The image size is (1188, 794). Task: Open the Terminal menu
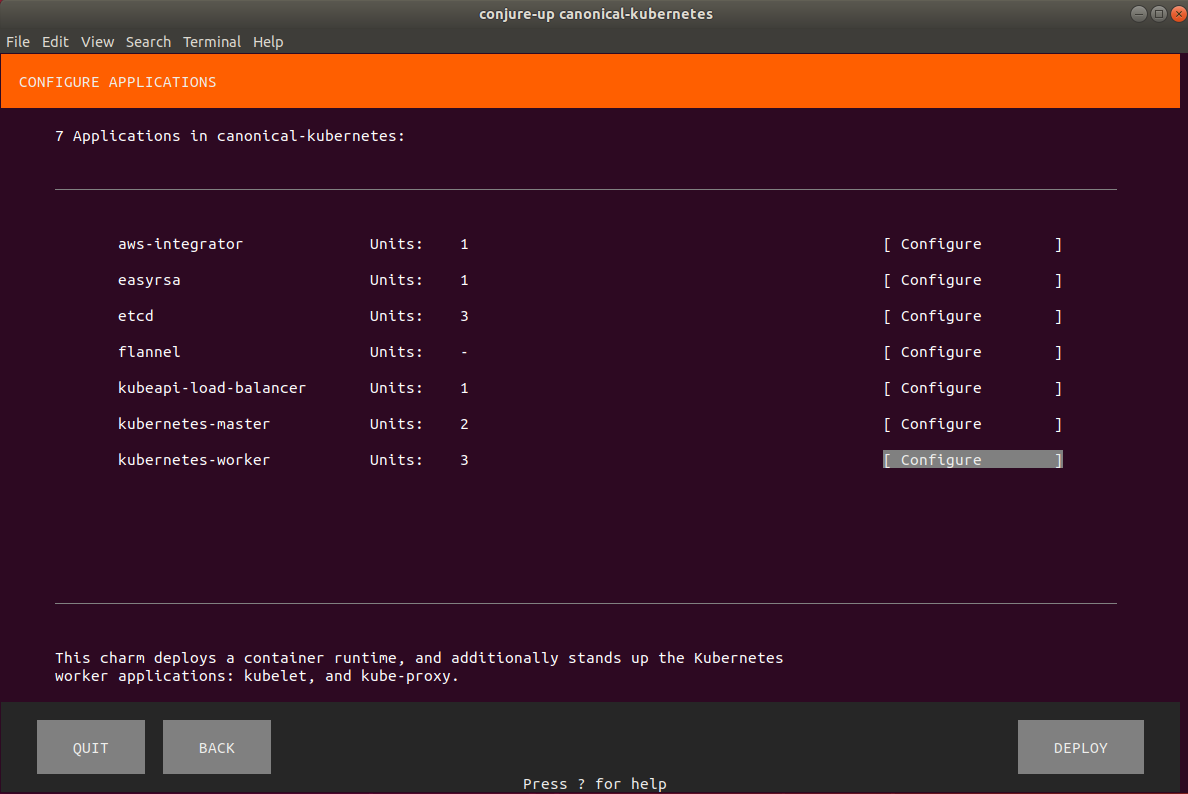coord(211,42)
